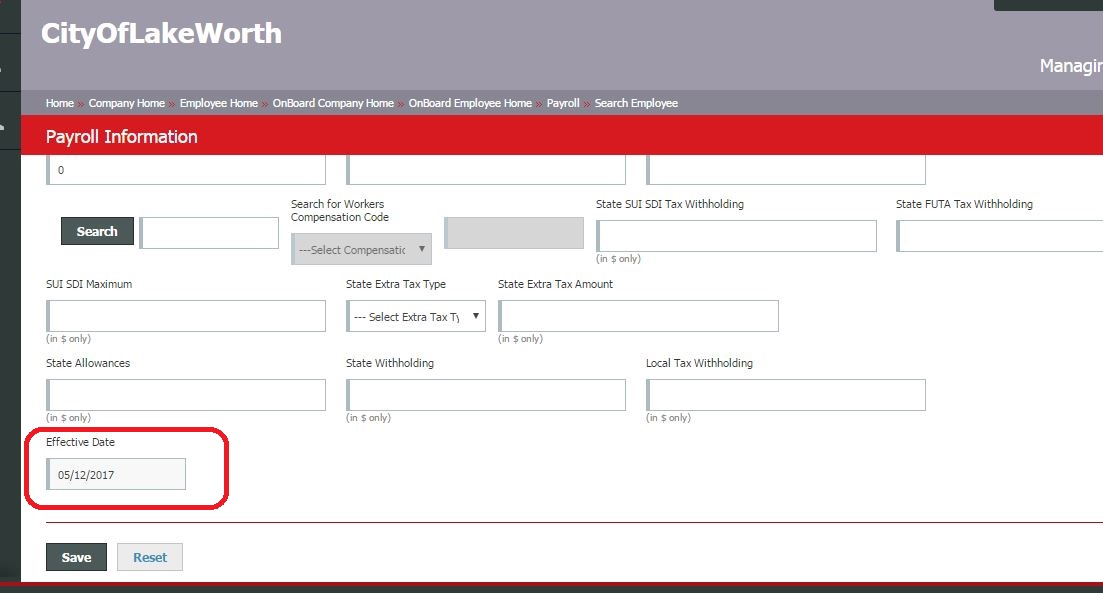Select the Local Tax Withholding field
The width and height of the screenshot is (1103, 593).
[786, 395]
